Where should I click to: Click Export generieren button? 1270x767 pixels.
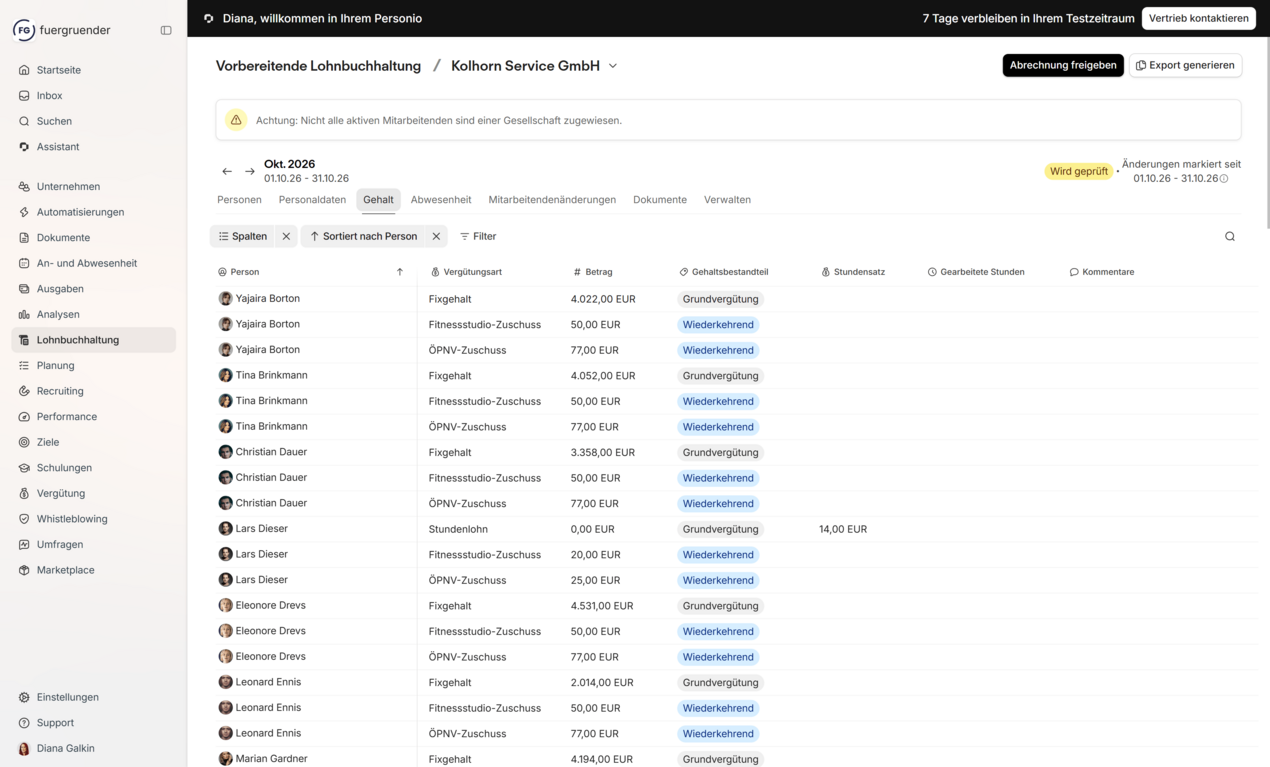point(1185,65)
